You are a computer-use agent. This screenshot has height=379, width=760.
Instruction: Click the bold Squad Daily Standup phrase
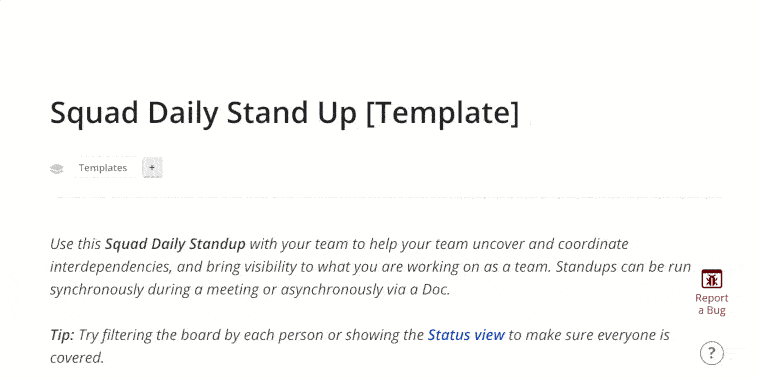[x=175, y=244]
